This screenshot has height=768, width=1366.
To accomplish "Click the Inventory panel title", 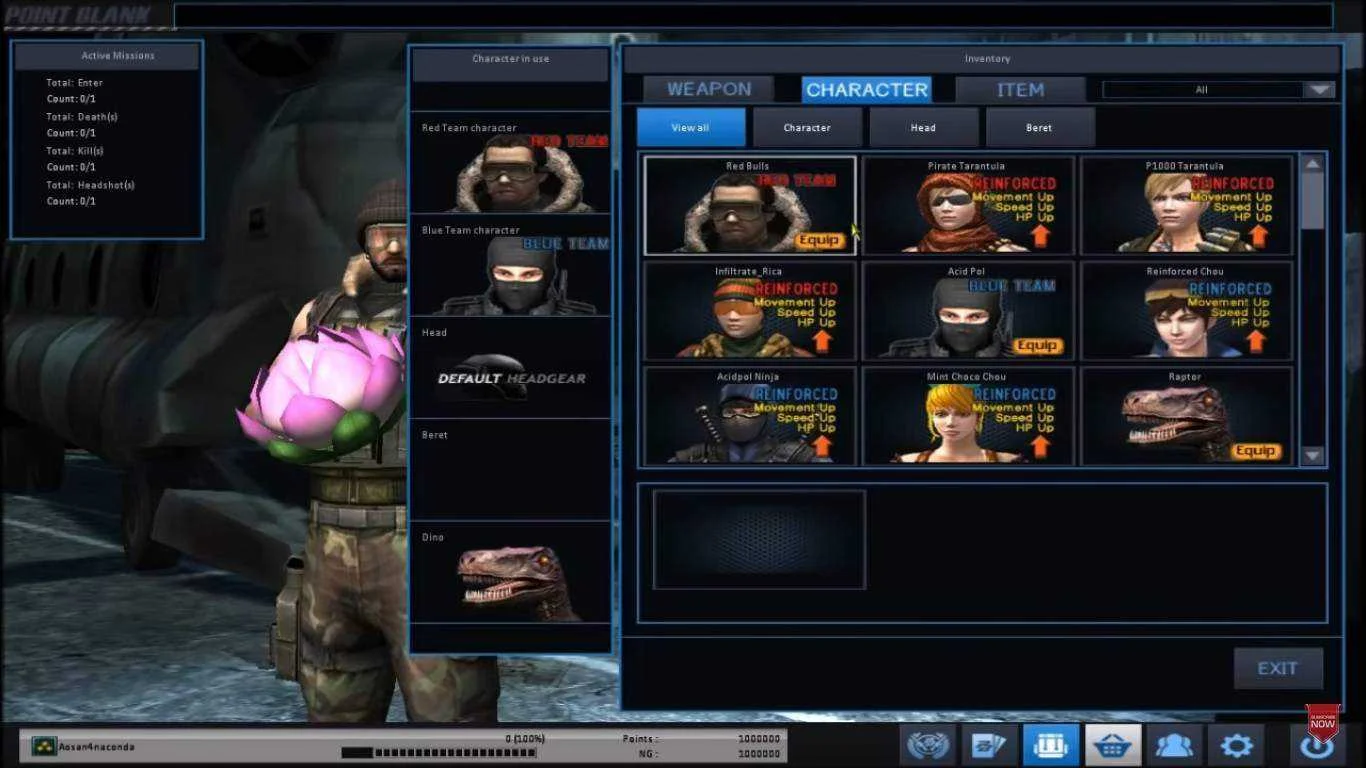I will tap(986, 59).
